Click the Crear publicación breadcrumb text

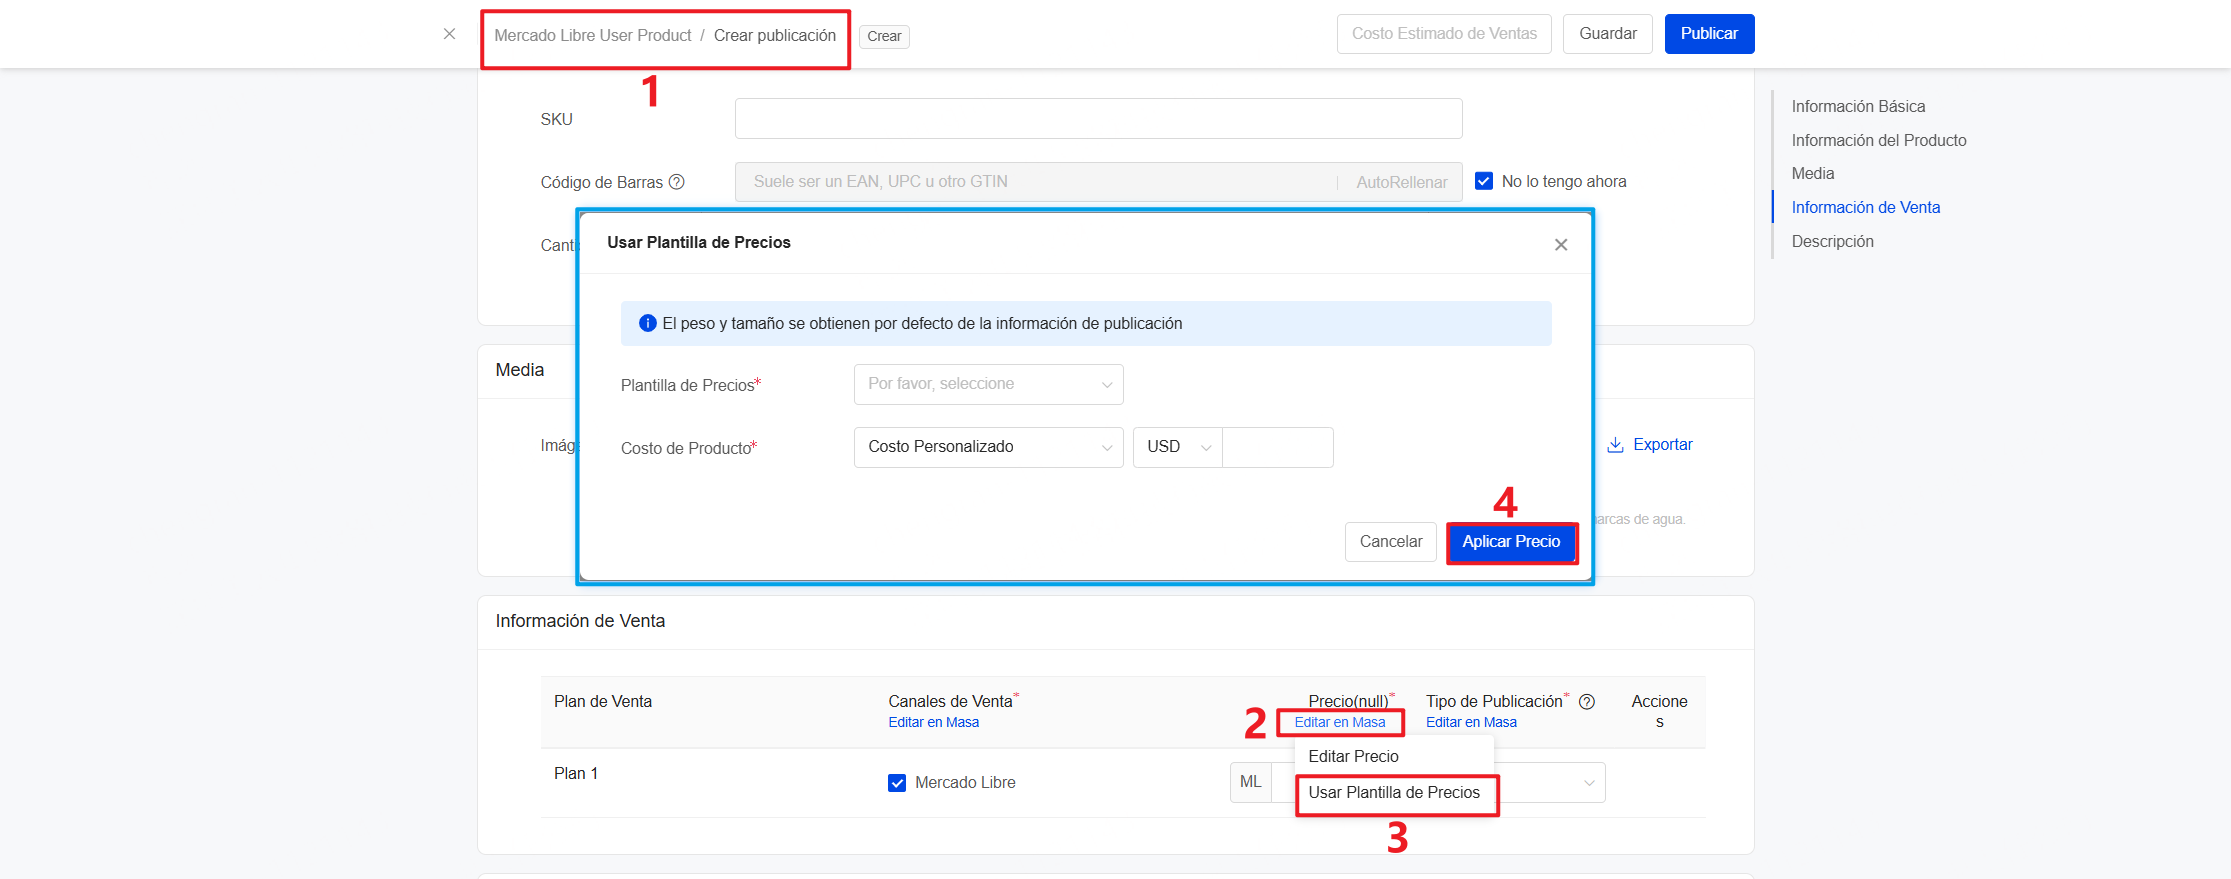[x=775, y=35]
